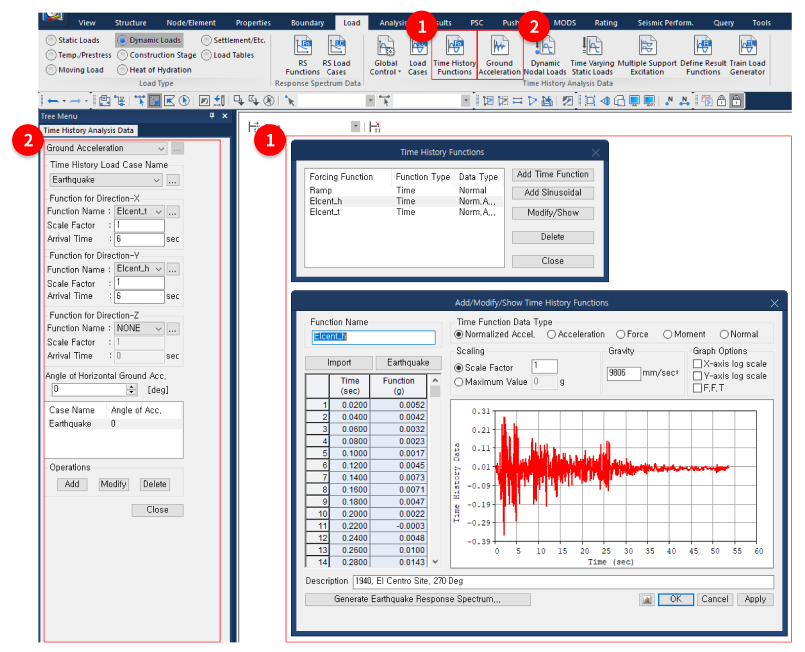Open the Dynamic Nodal Loads tool
This screenshot has height=652, width=805.
tap(544, 52)
